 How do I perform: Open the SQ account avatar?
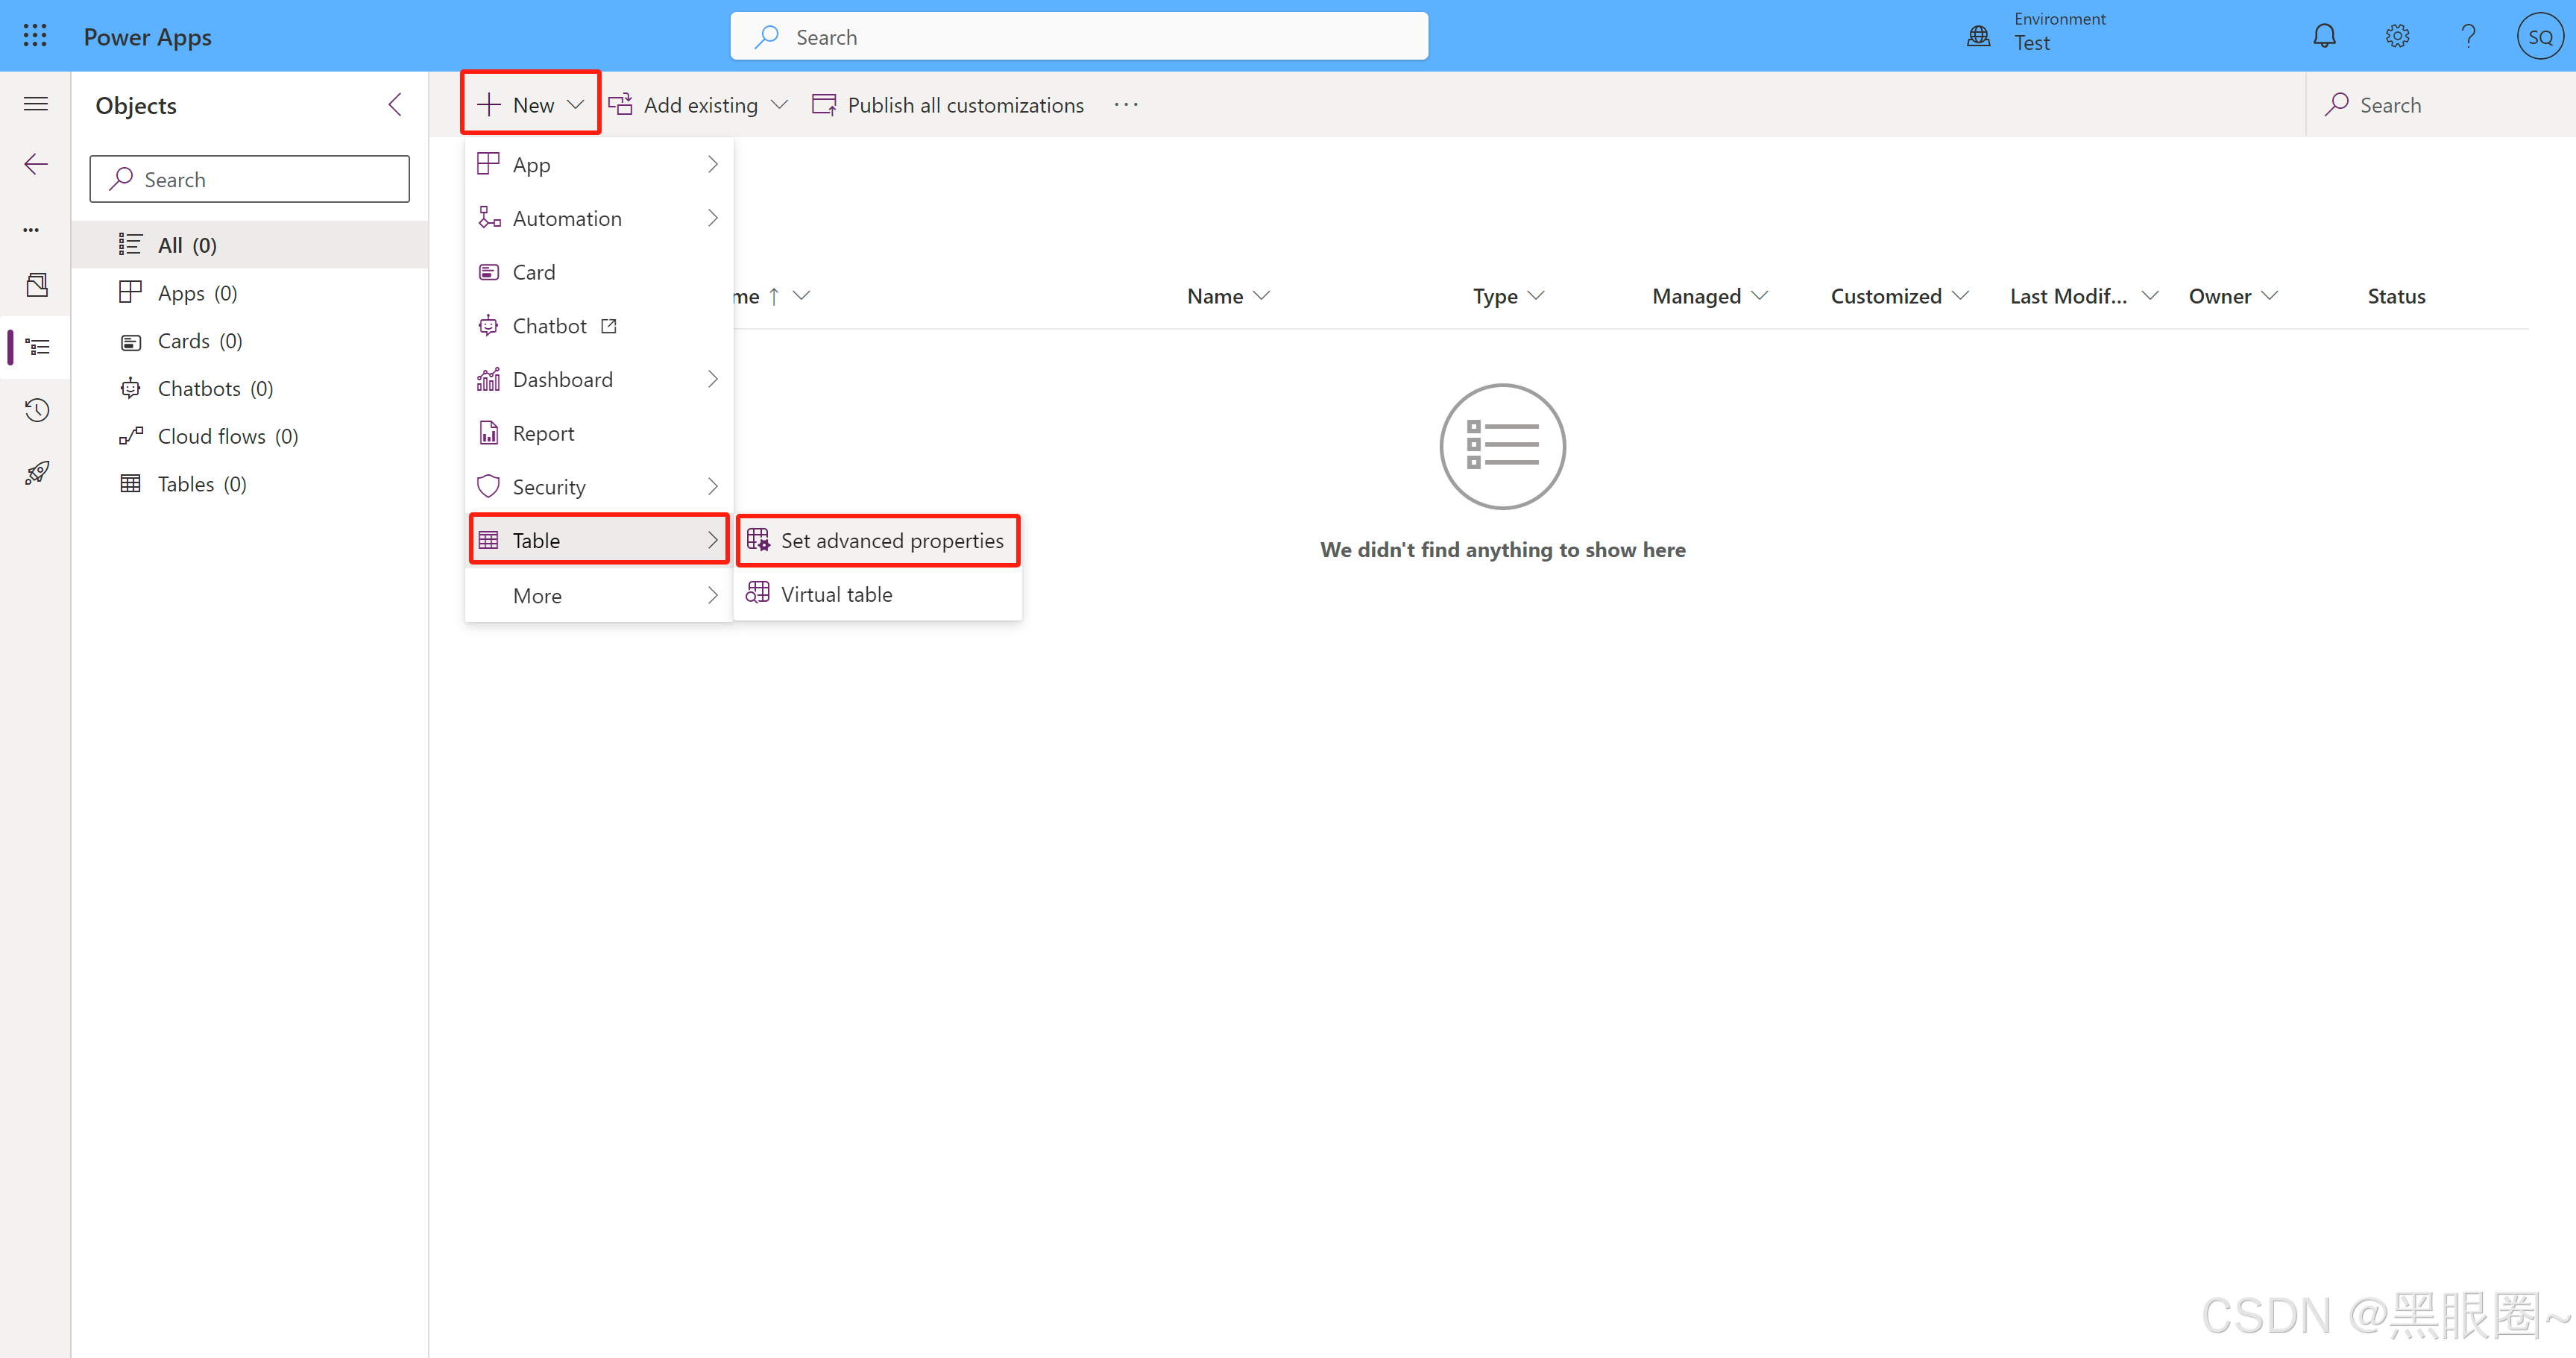pyautogui.click(x=2540, y=35)
